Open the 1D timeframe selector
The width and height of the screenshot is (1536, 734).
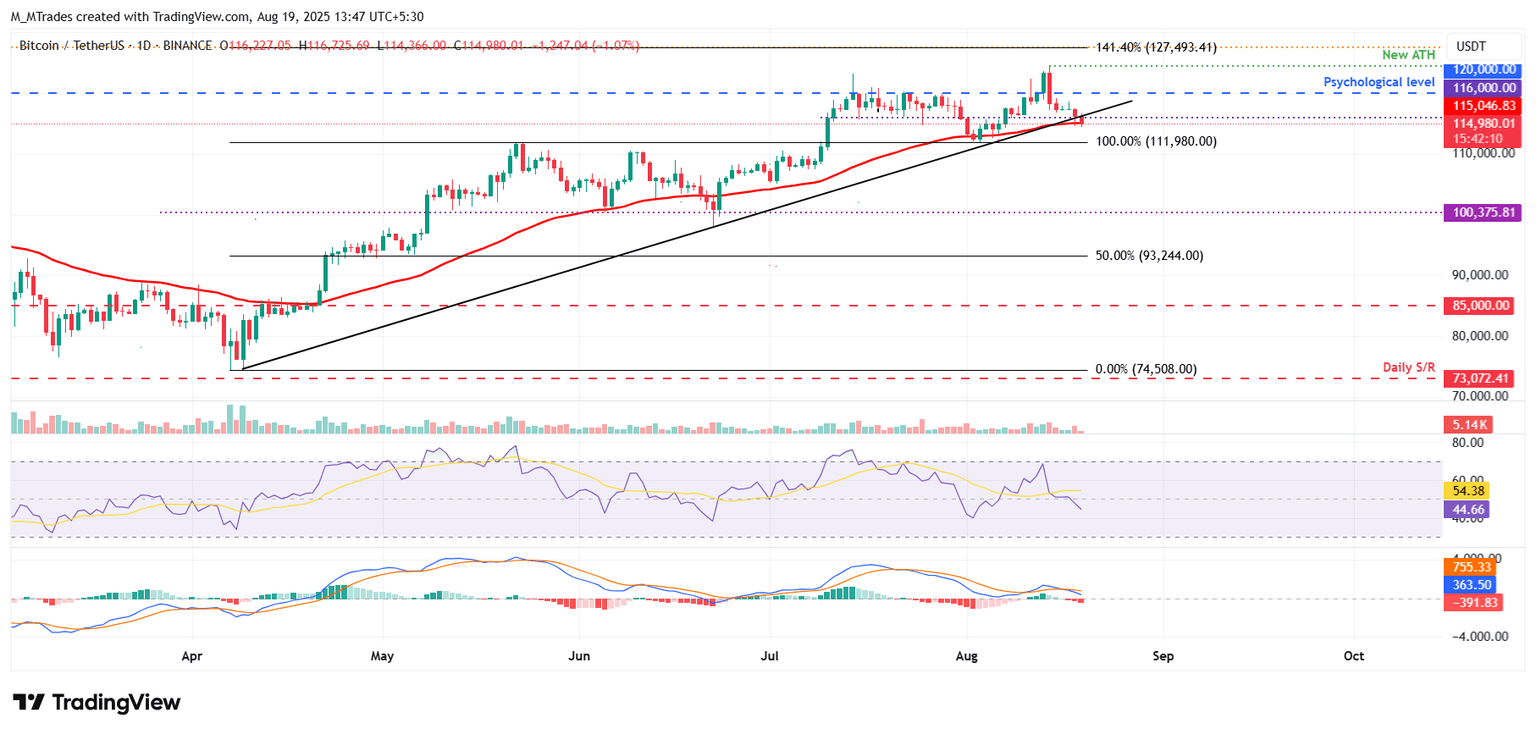(x=146, y=45)
